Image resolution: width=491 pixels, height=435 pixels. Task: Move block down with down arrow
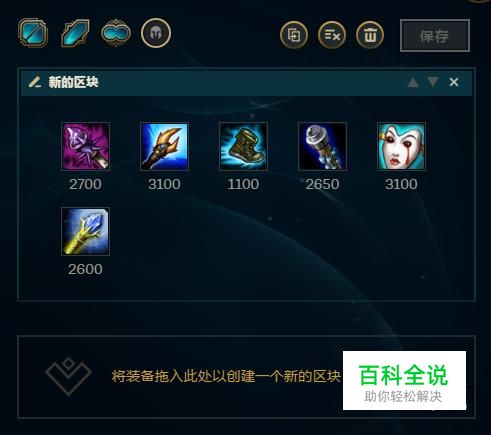coord(433,82)
